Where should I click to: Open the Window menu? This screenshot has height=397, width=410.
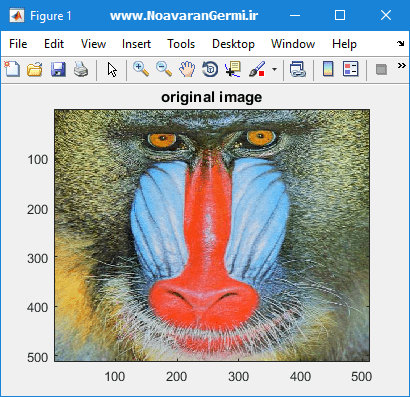click(x=293, y=44)
